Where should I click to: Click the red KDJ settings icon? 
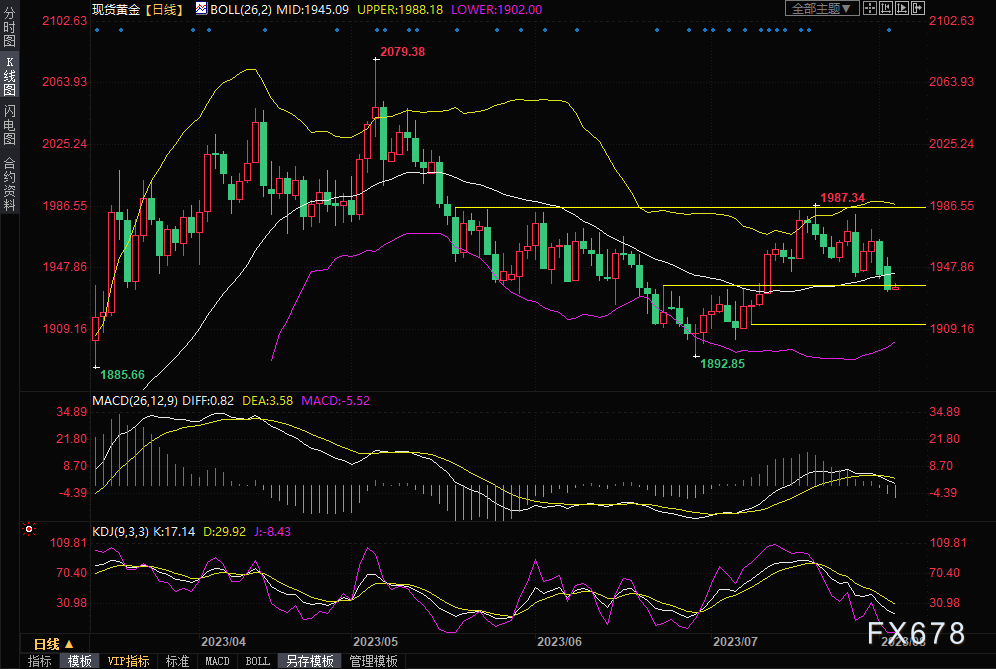click(x=30, y=529)
